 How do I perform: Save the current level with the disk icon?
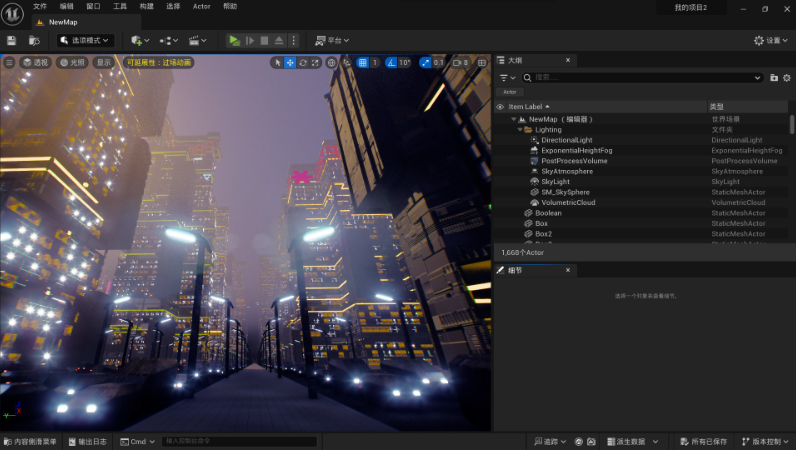tap(11, 41)
